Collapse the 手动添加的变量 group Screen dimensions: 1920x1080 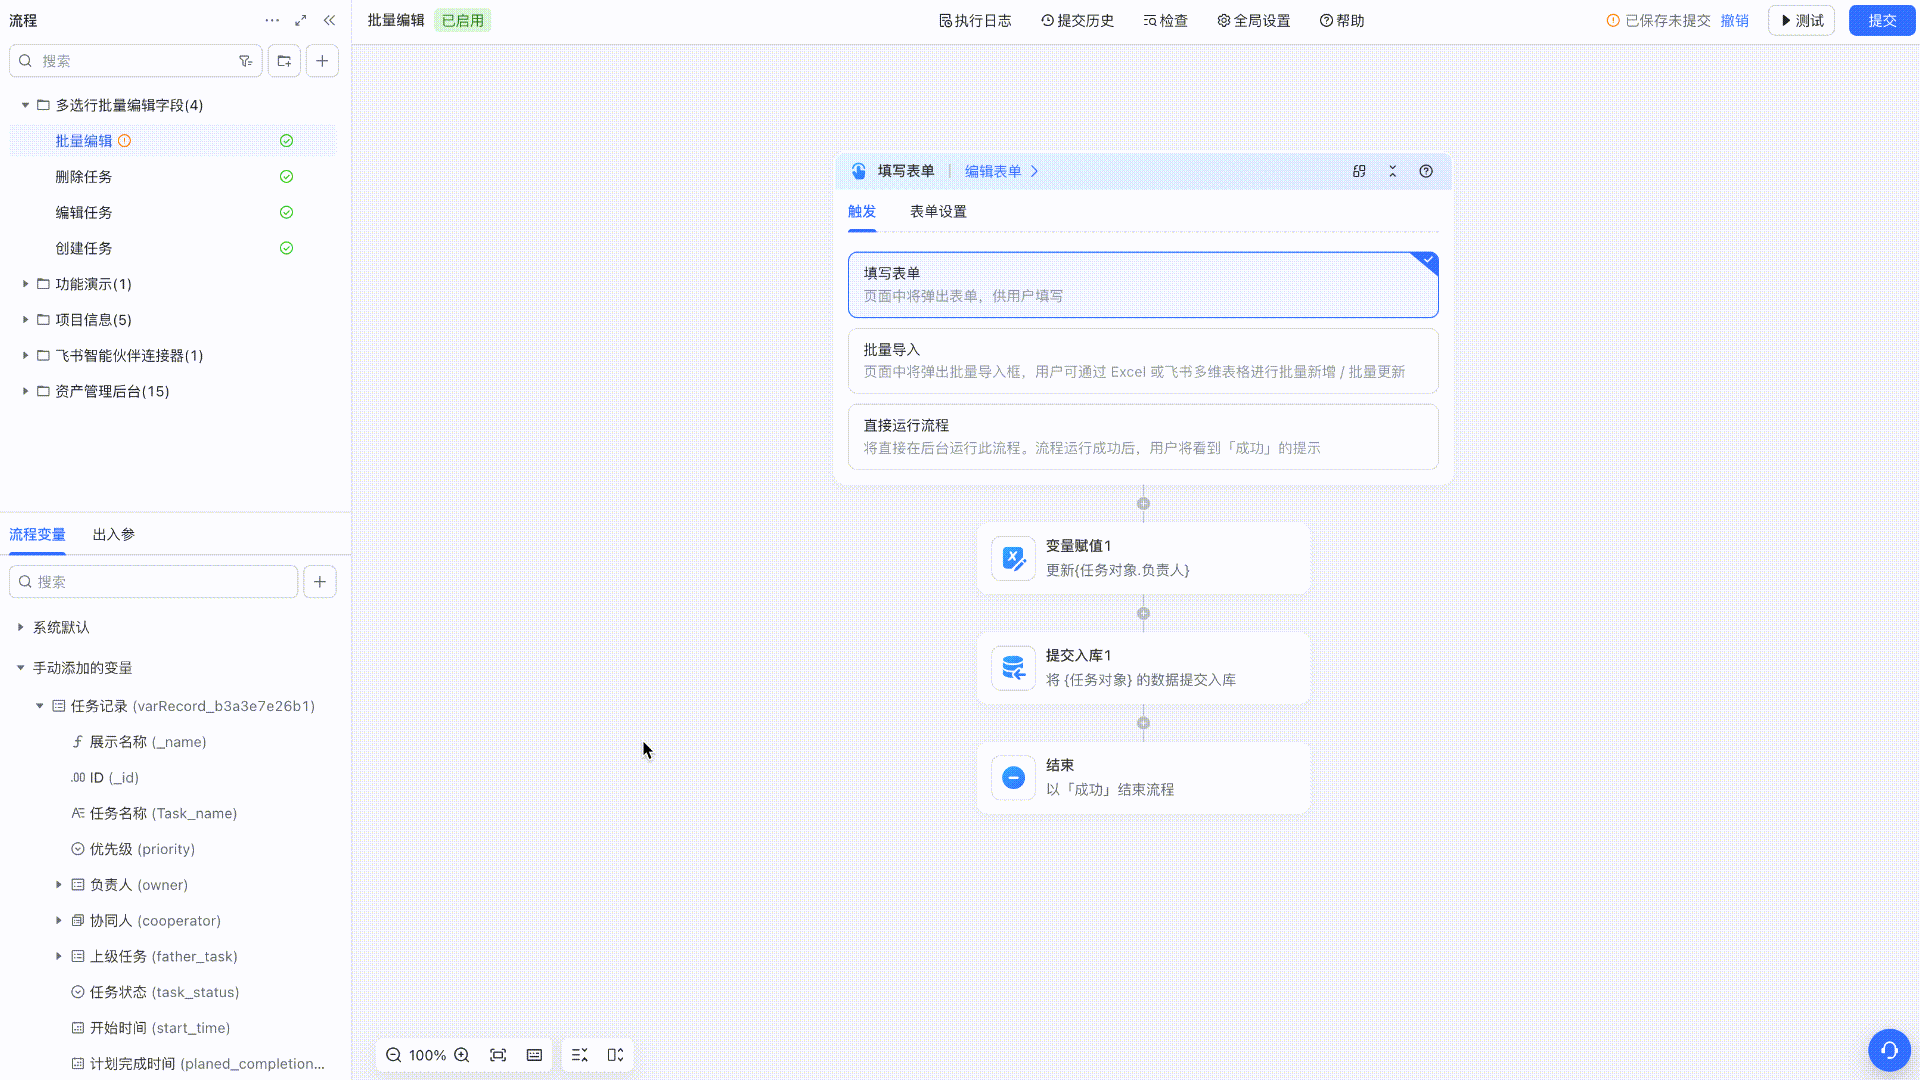(20, 667)
